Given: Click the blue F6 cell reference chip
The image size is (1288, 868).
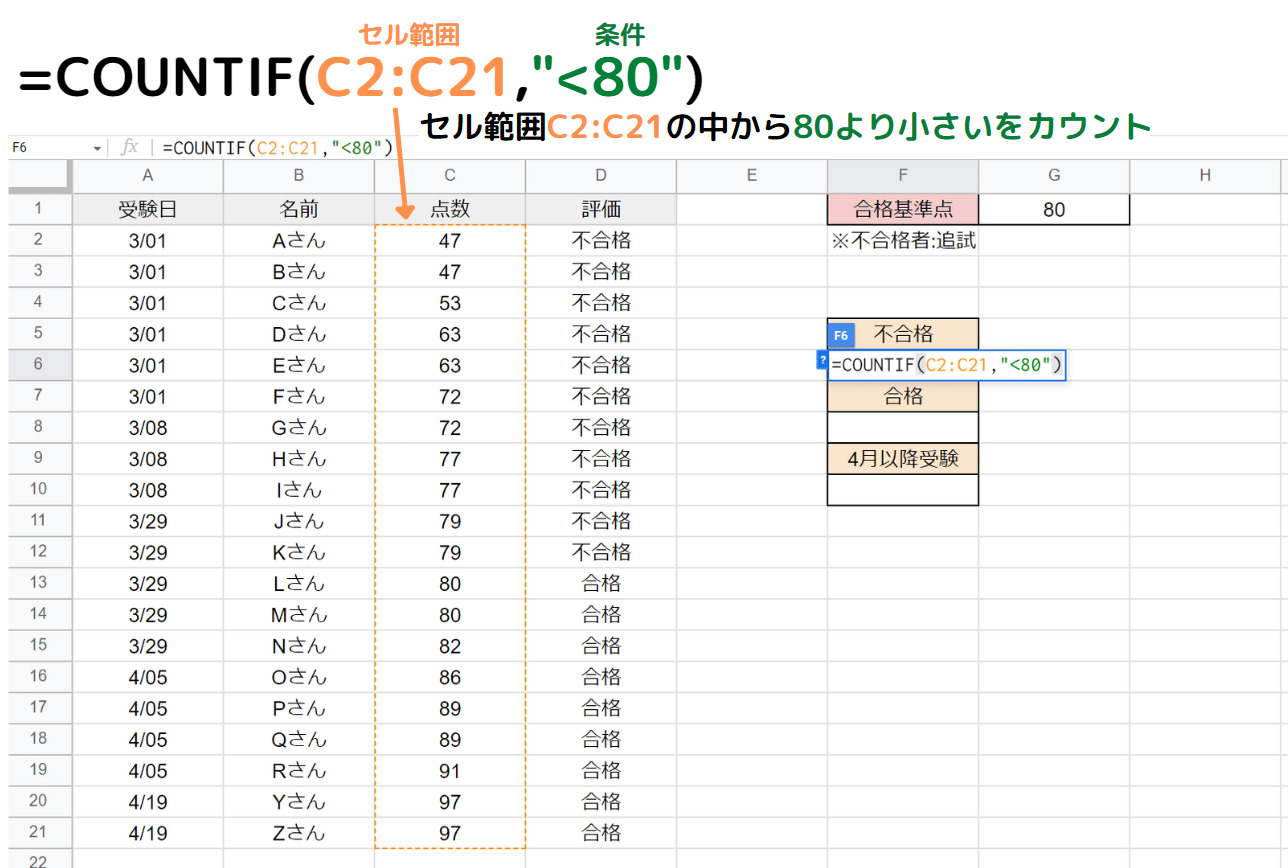Looking at the screenshot, I should 840,335.
